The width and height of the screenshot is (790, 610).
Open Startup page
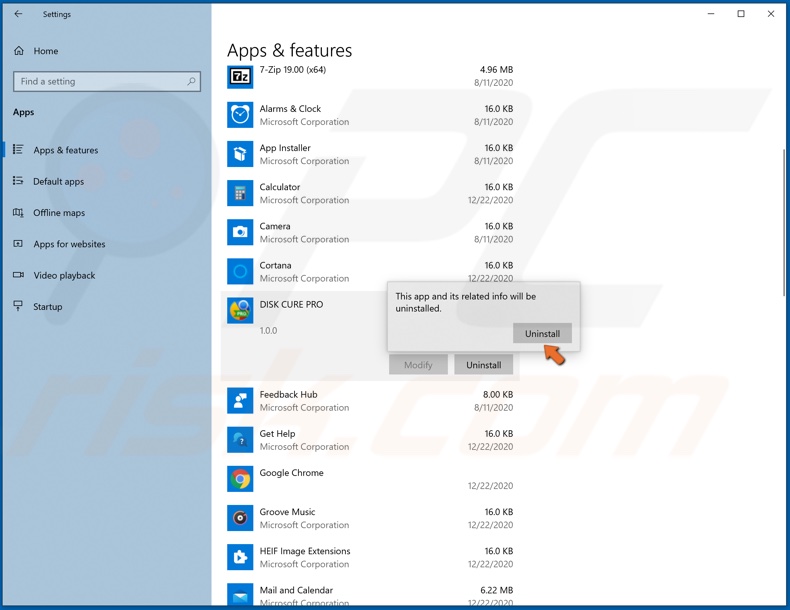tap(48, 307)
